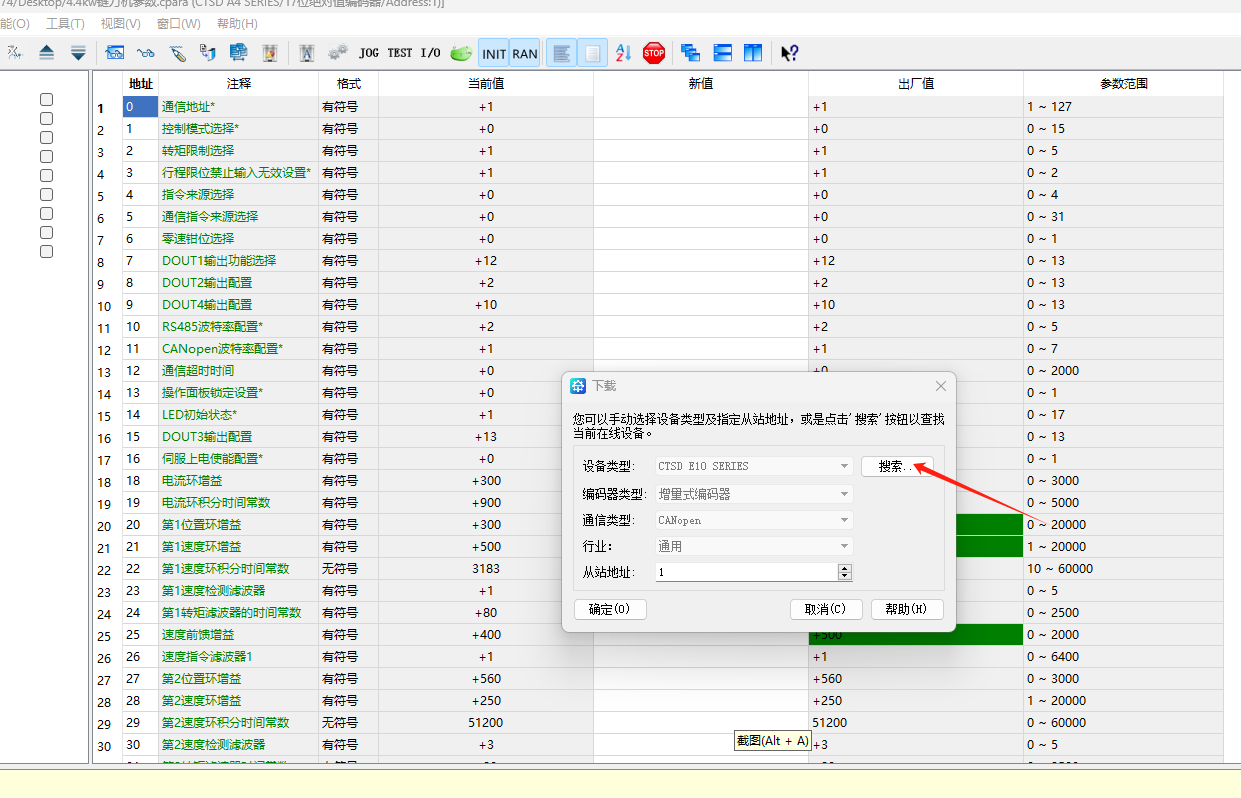Screen dimensions: 1241x798
Task: Click the blue monitor toolbar icon after separator
Action: point(115,53)
